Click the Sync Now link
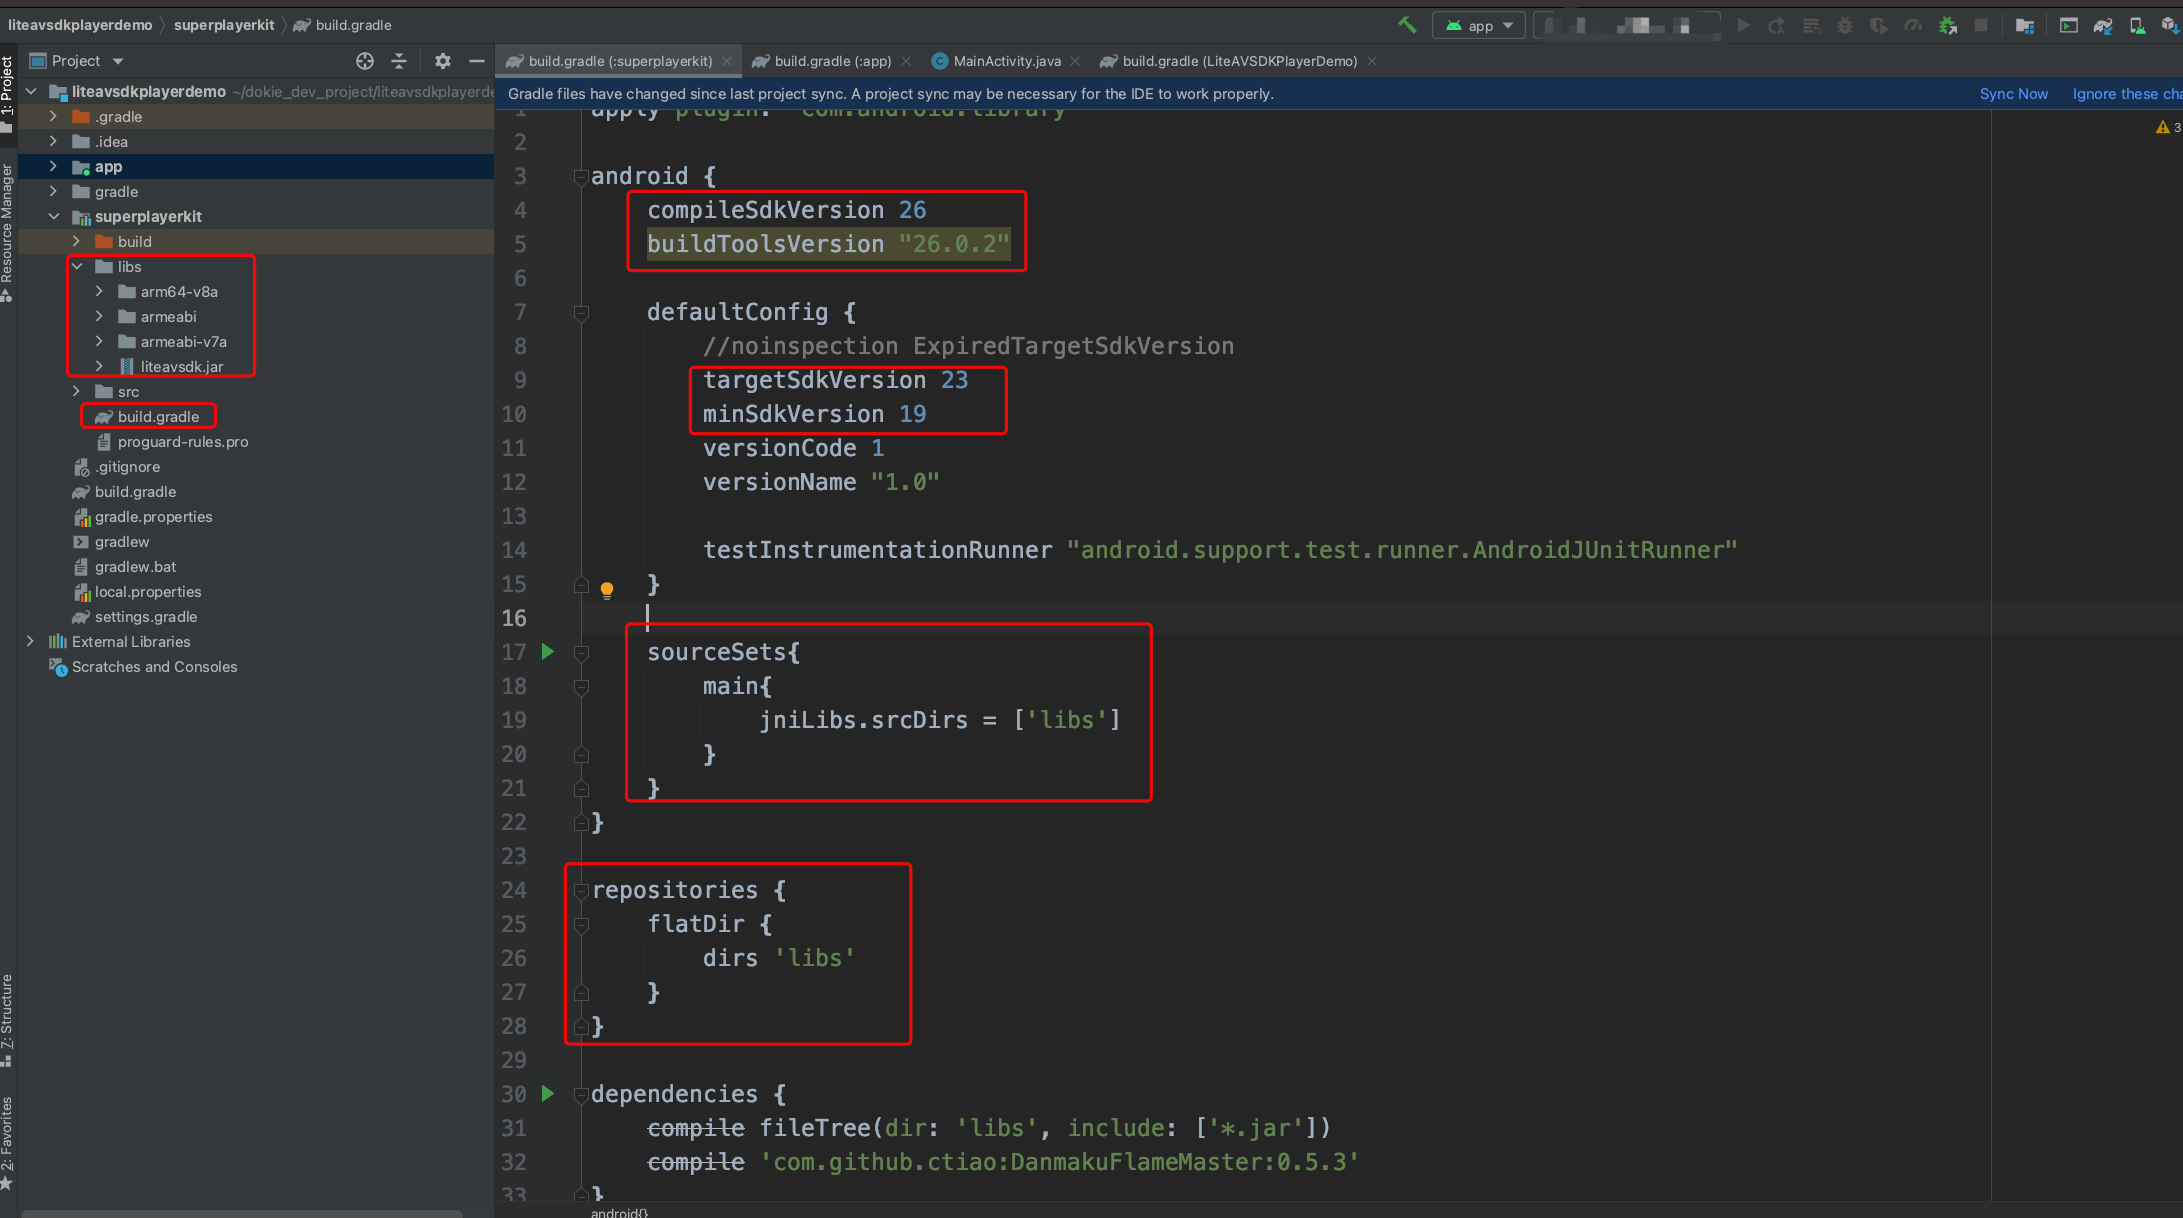Image resolution: width=2183 pixels, height=1218 pixels. tap(2013, 94)
